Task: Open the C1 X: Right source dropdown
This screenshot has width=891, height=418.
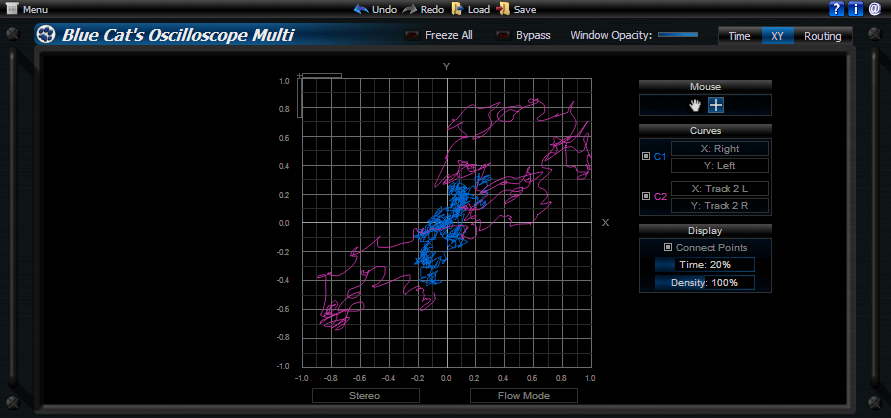Action: click(x=719, y=149)
